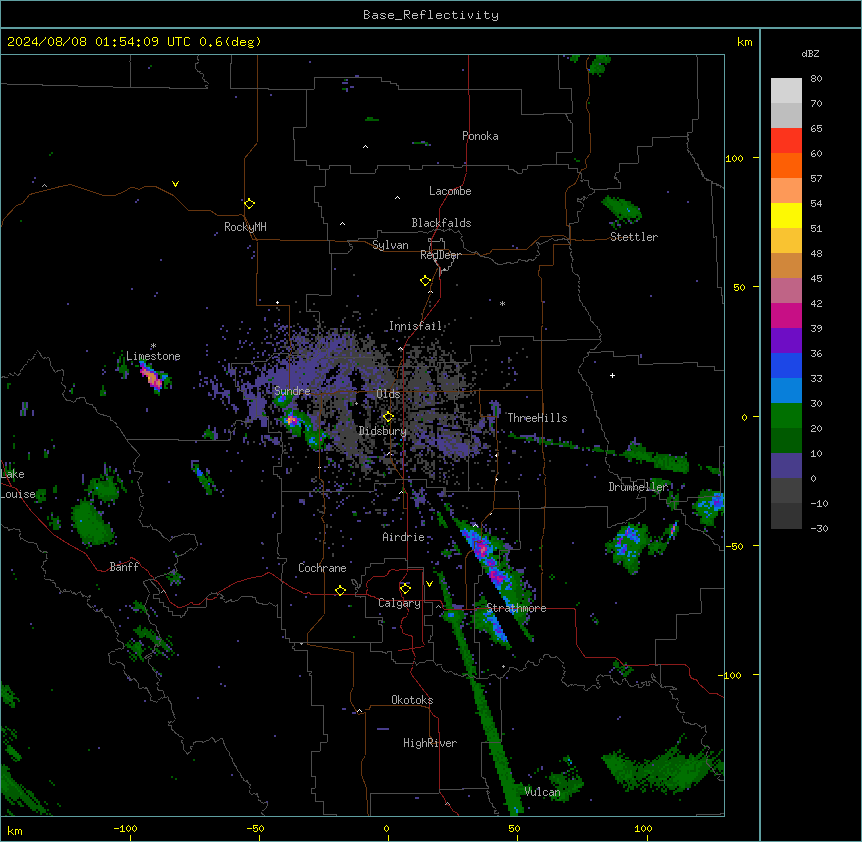
Task: Click the Calgary label
Action: pos(399,603)
